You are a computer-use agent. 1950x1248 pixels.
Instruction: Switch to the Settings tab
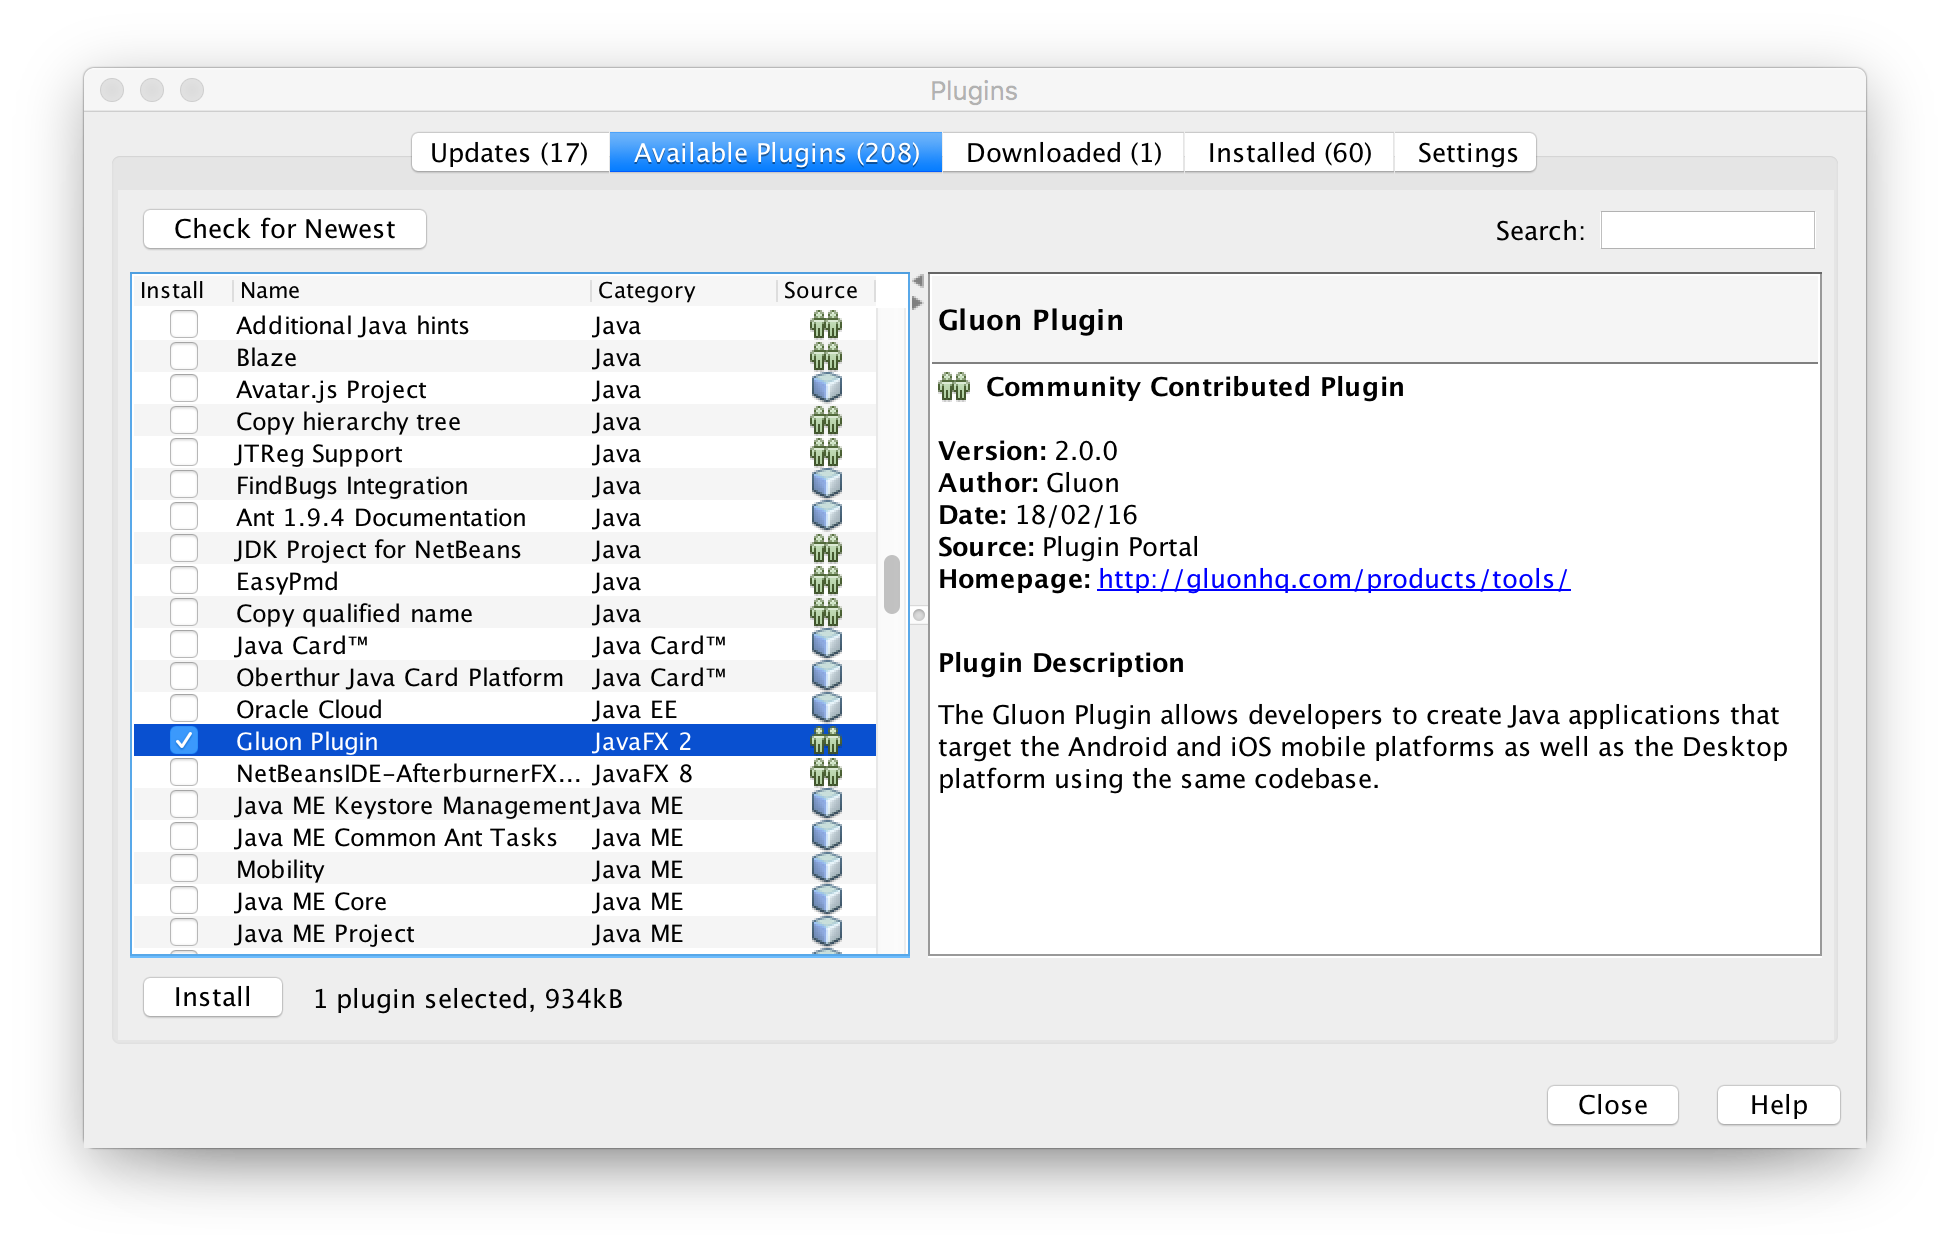[x=1466, y=152]
